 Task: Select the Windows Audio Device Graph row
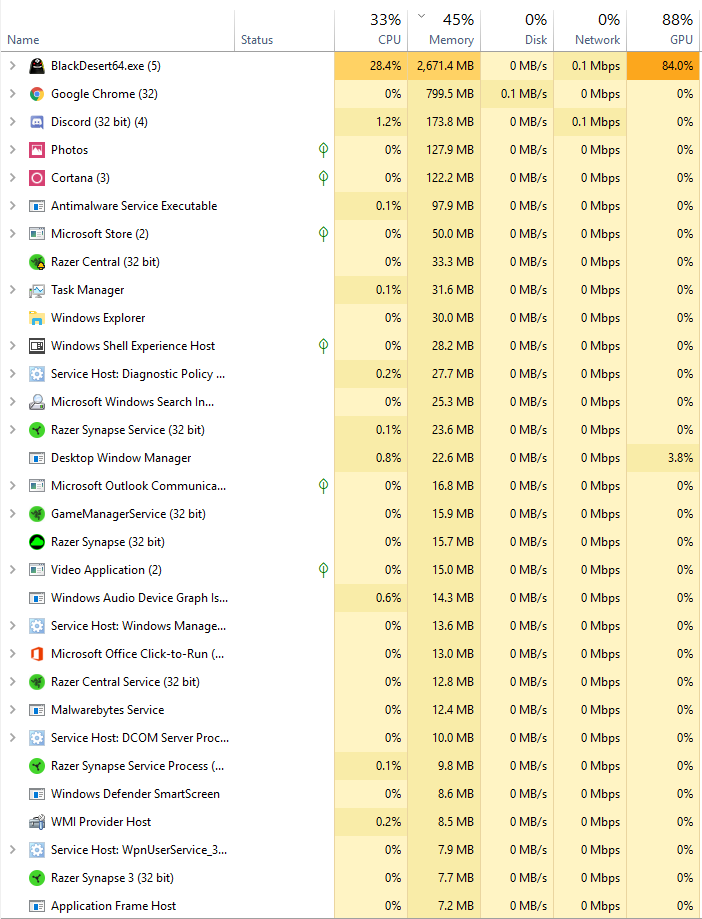[x=351, y=598]
